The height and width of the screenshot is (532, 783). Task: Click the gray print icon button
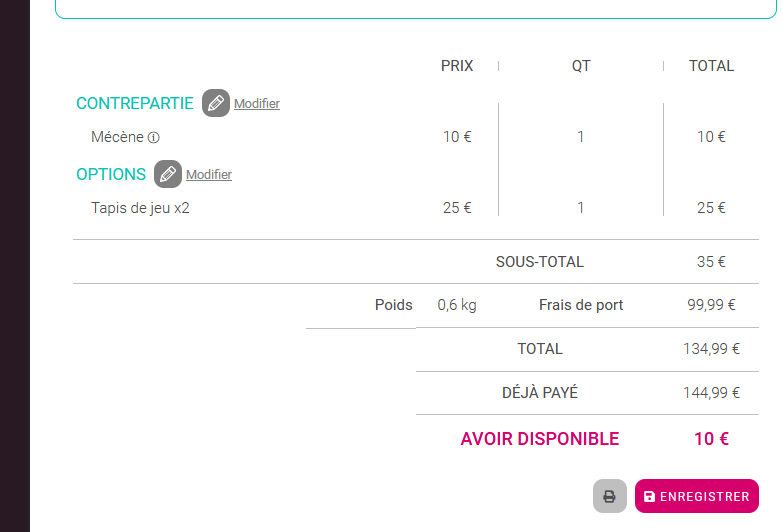click(x=610, y=496)
